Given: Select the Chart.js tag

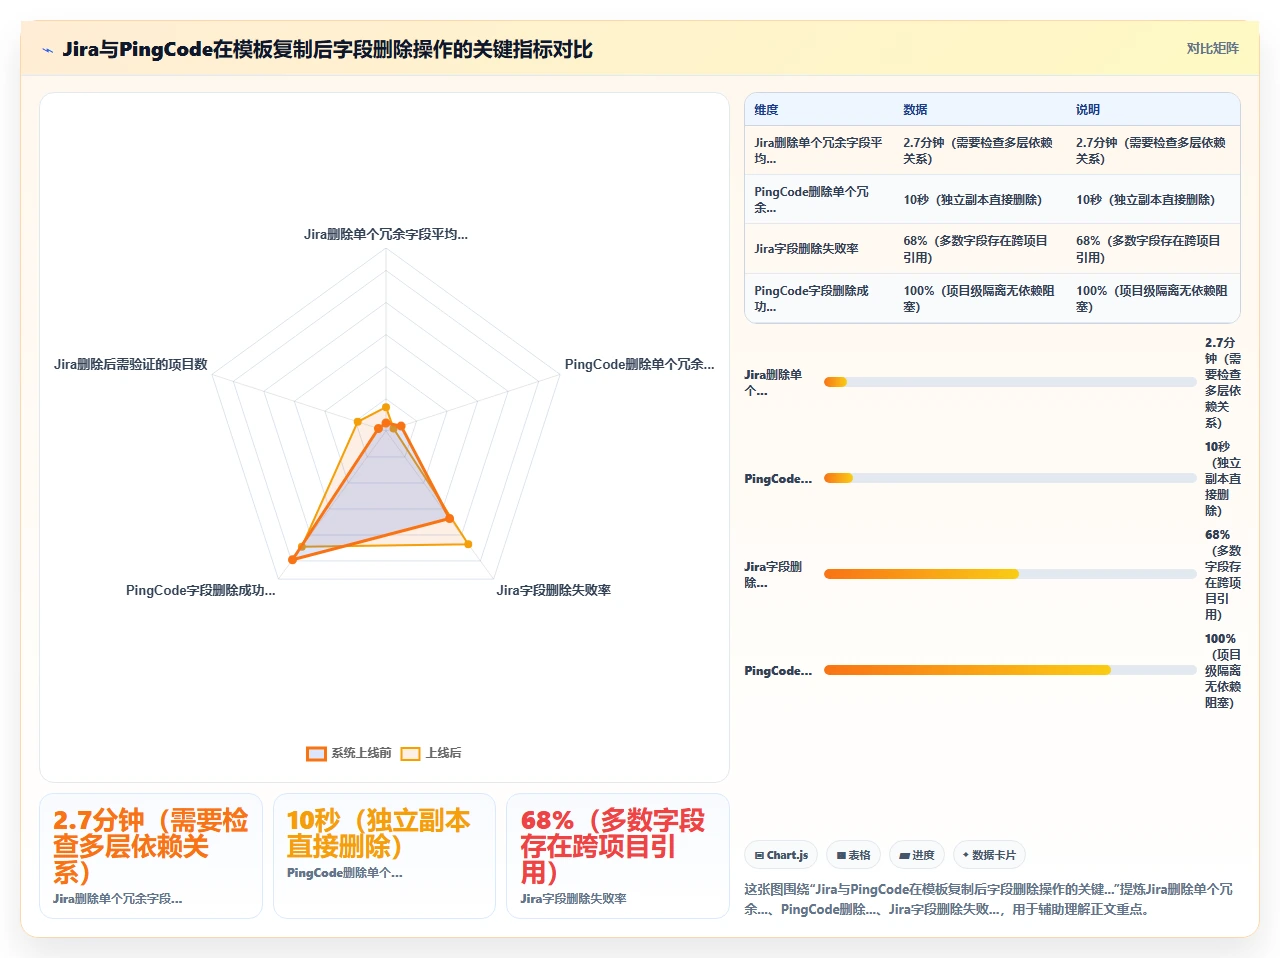Looking at the screenshot, I should [781, 855].
